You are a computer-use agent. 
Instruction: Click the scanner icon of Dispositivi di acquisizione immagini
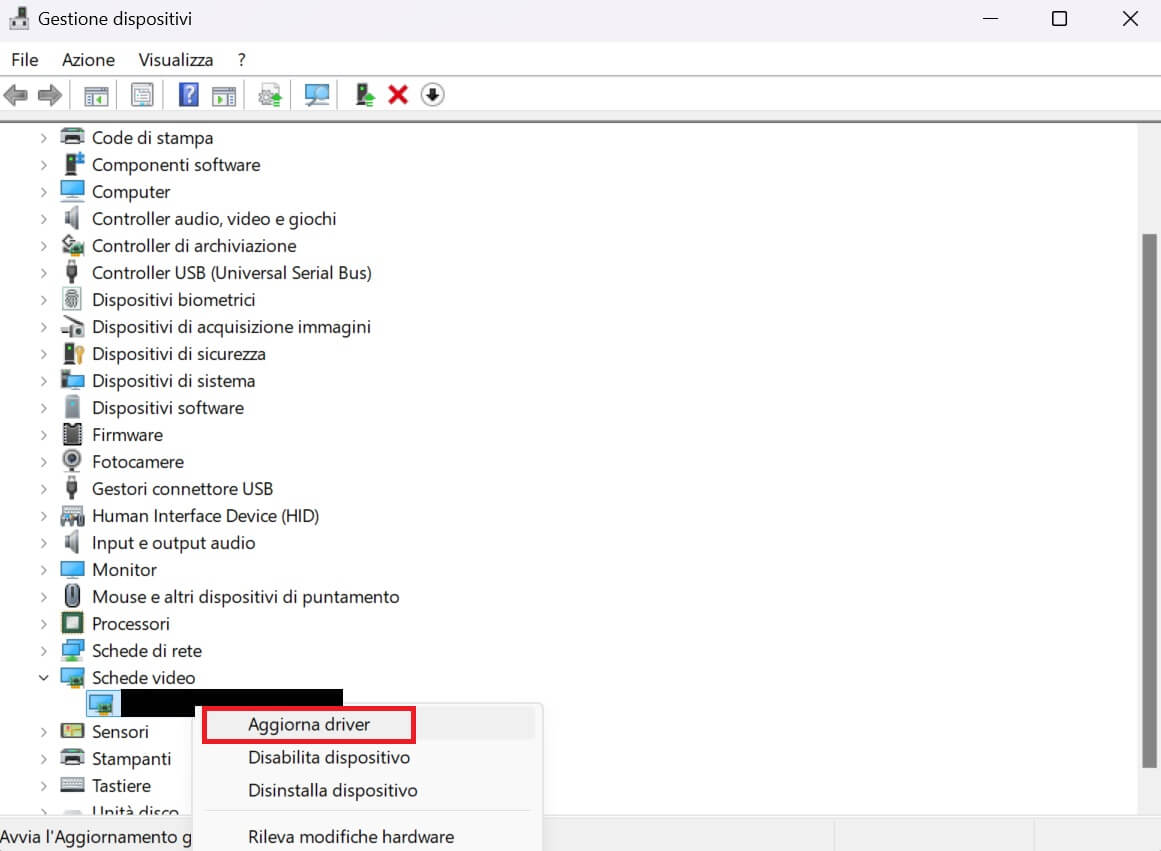[x=72, y=326]
